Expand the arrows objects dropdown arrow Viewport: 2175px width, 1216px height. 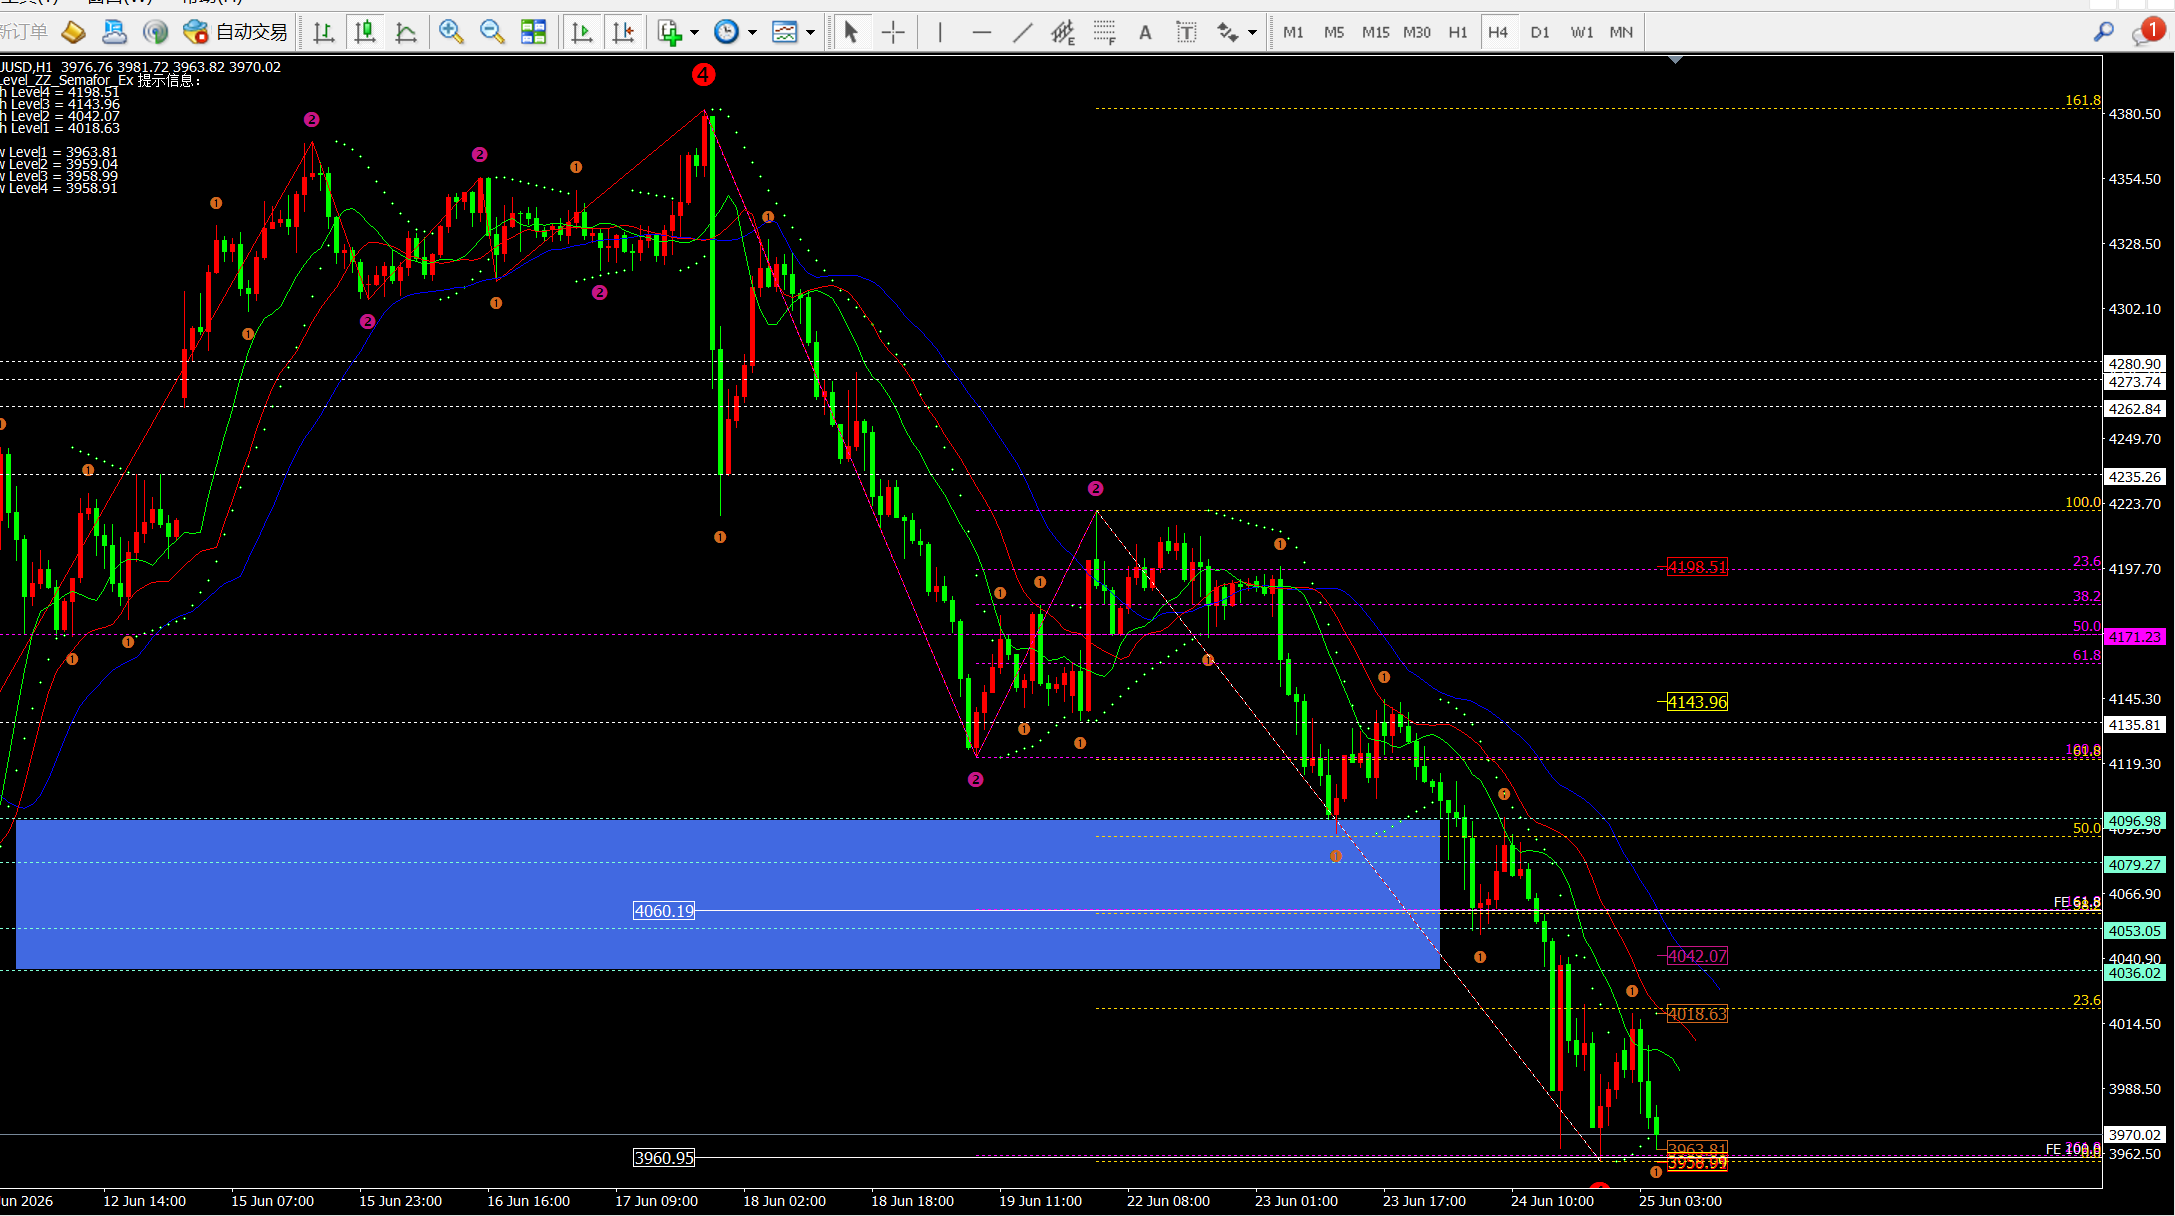pyautogui.click(x=1252, y=33)
